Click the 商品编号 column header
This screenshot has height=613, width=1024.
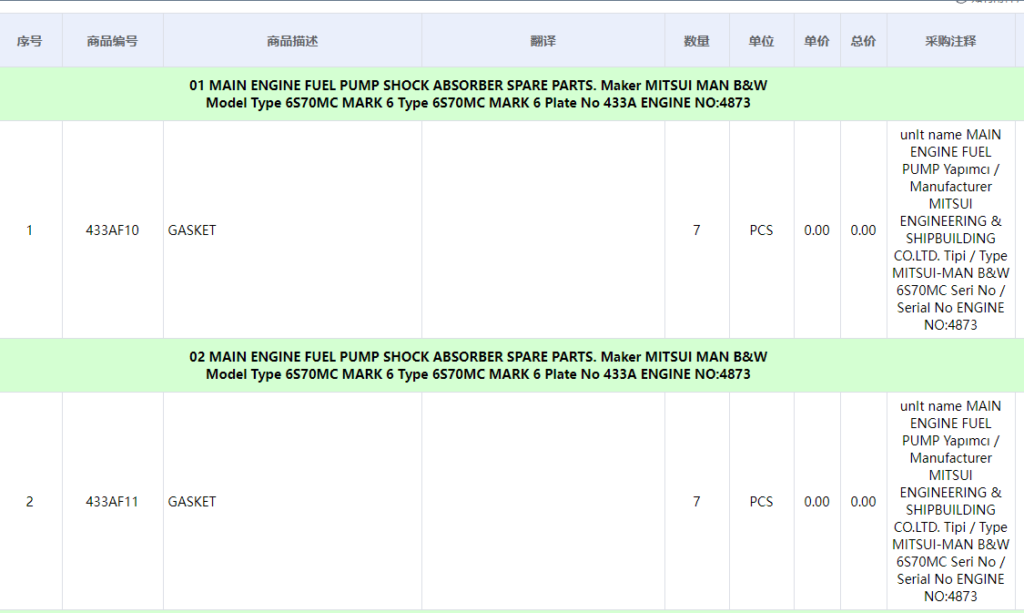(112, 41)
